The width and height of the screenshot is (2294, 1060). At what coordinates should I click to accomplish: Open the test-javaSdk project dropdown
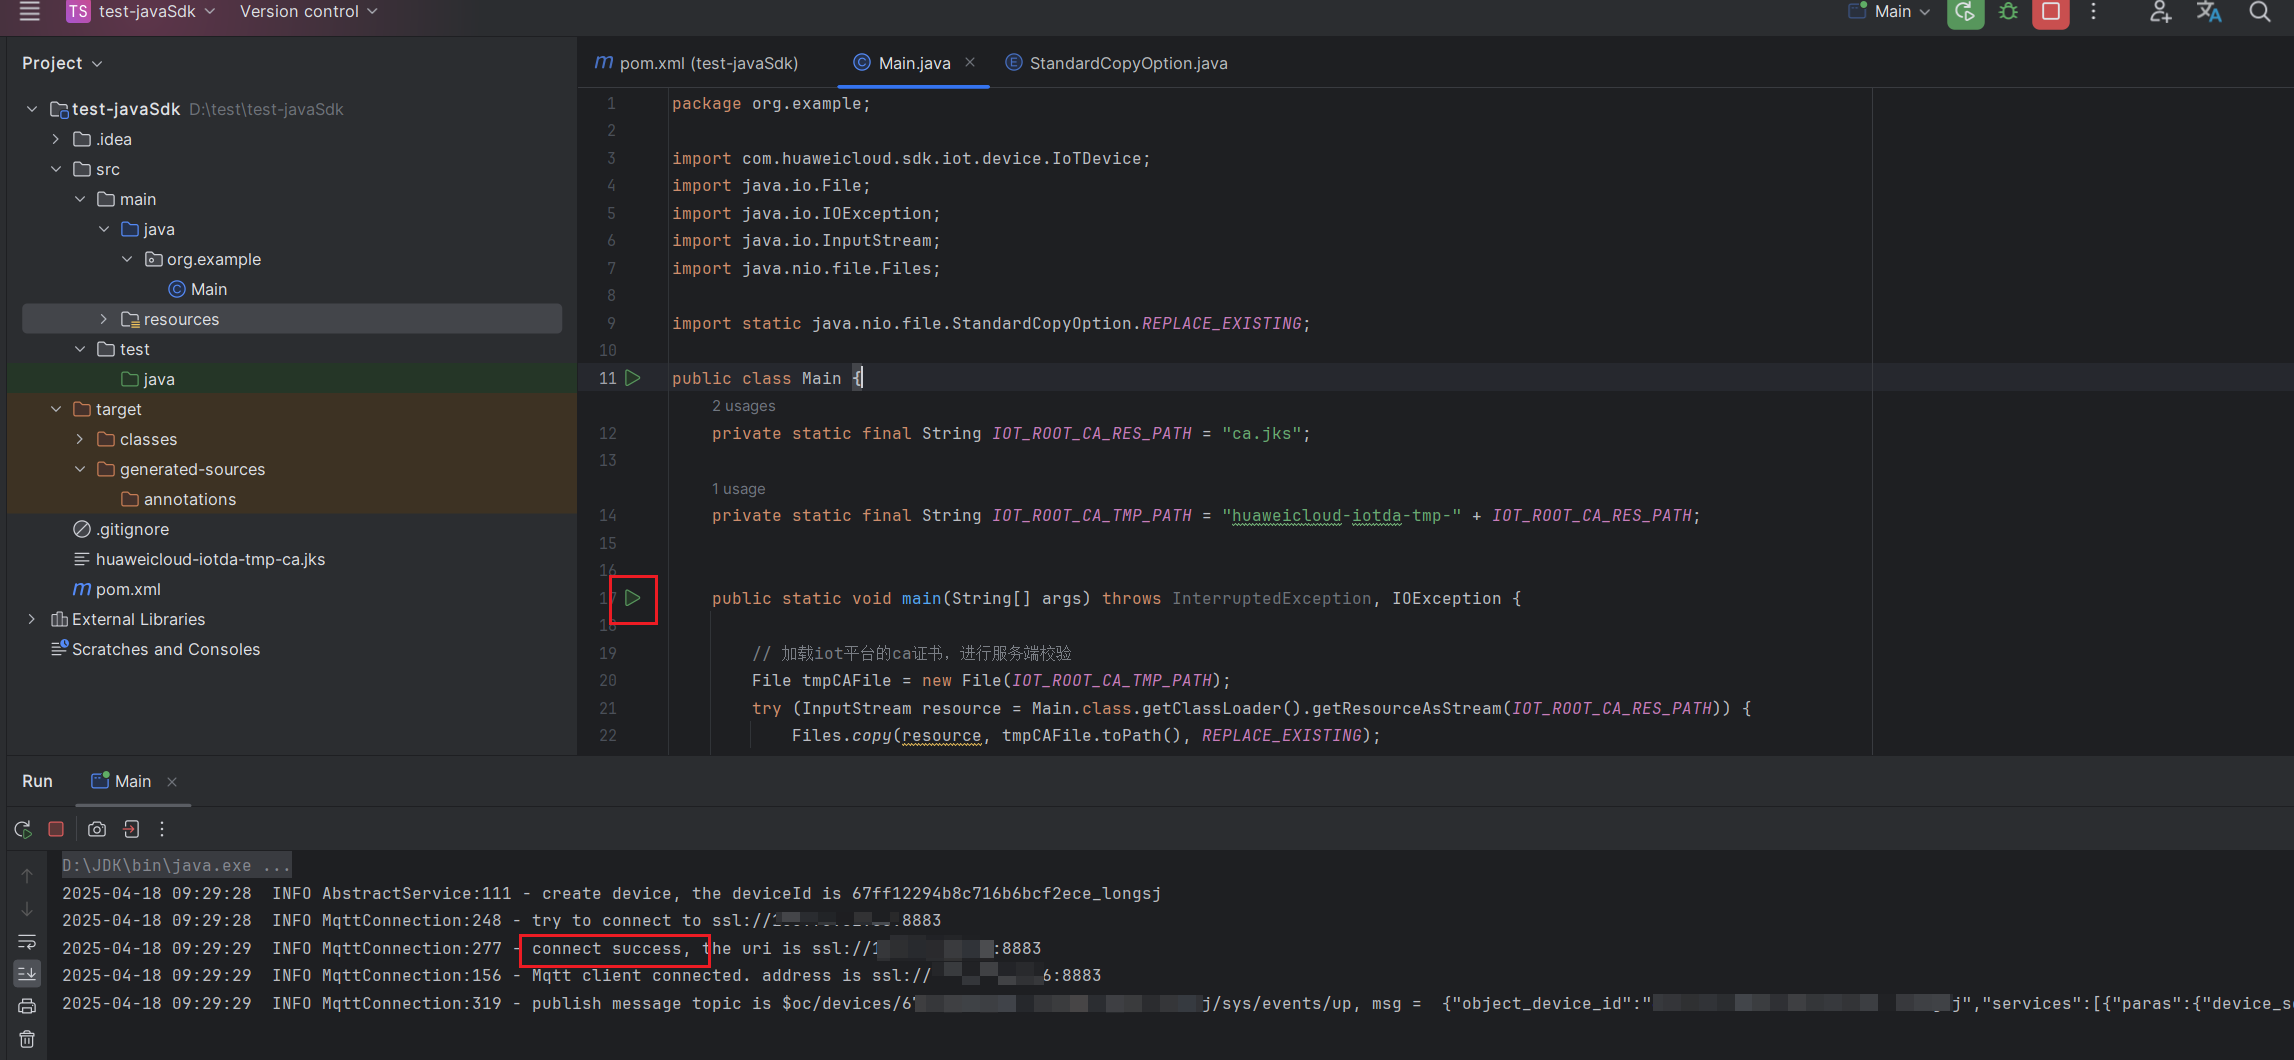(141, 11)
